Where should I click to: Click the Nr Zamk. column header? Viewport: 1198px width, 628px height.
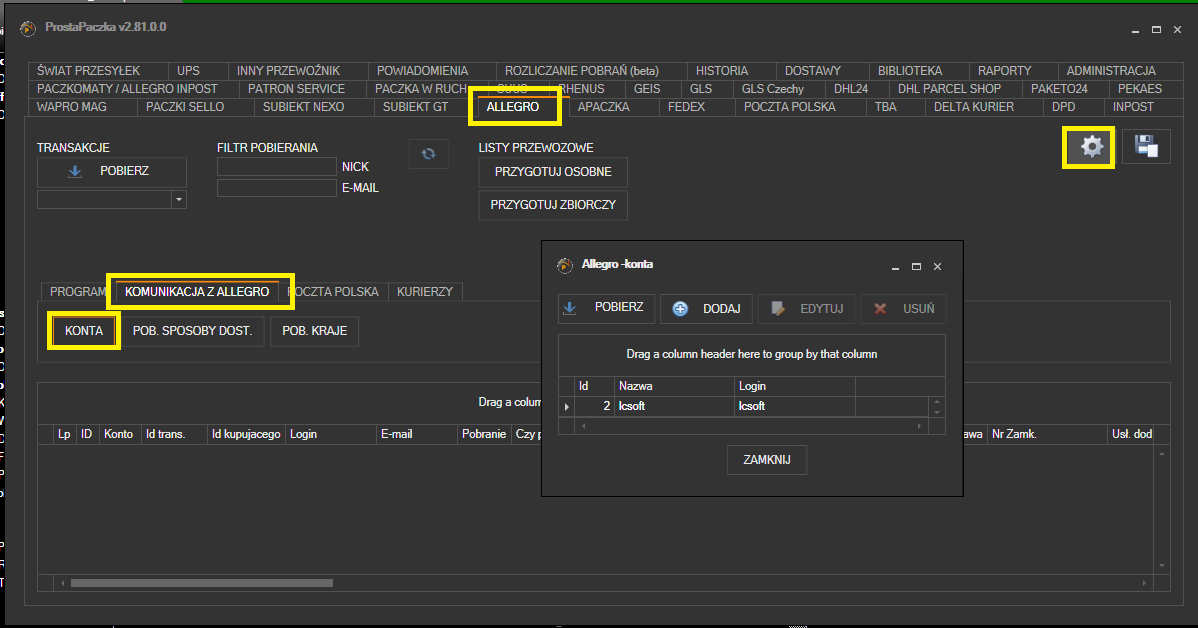1047,434
